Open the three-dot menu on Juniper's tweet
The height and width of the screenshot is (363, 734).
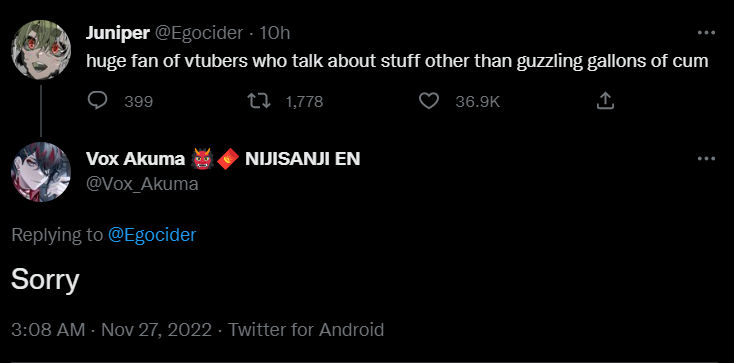pyautogui.click(x=706, y=33)
